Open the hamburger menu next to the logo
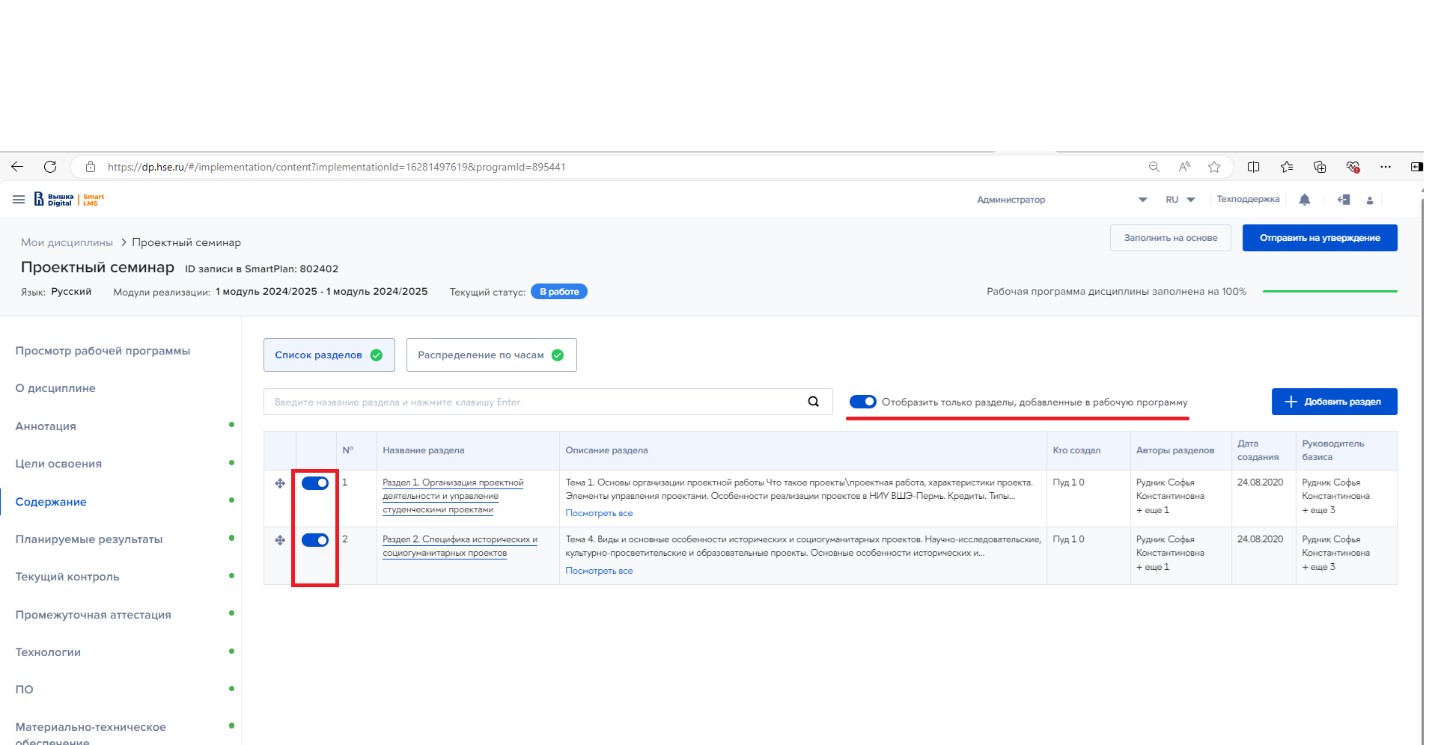This screenshot has height=745, width=1429. (x=18, y=200)
